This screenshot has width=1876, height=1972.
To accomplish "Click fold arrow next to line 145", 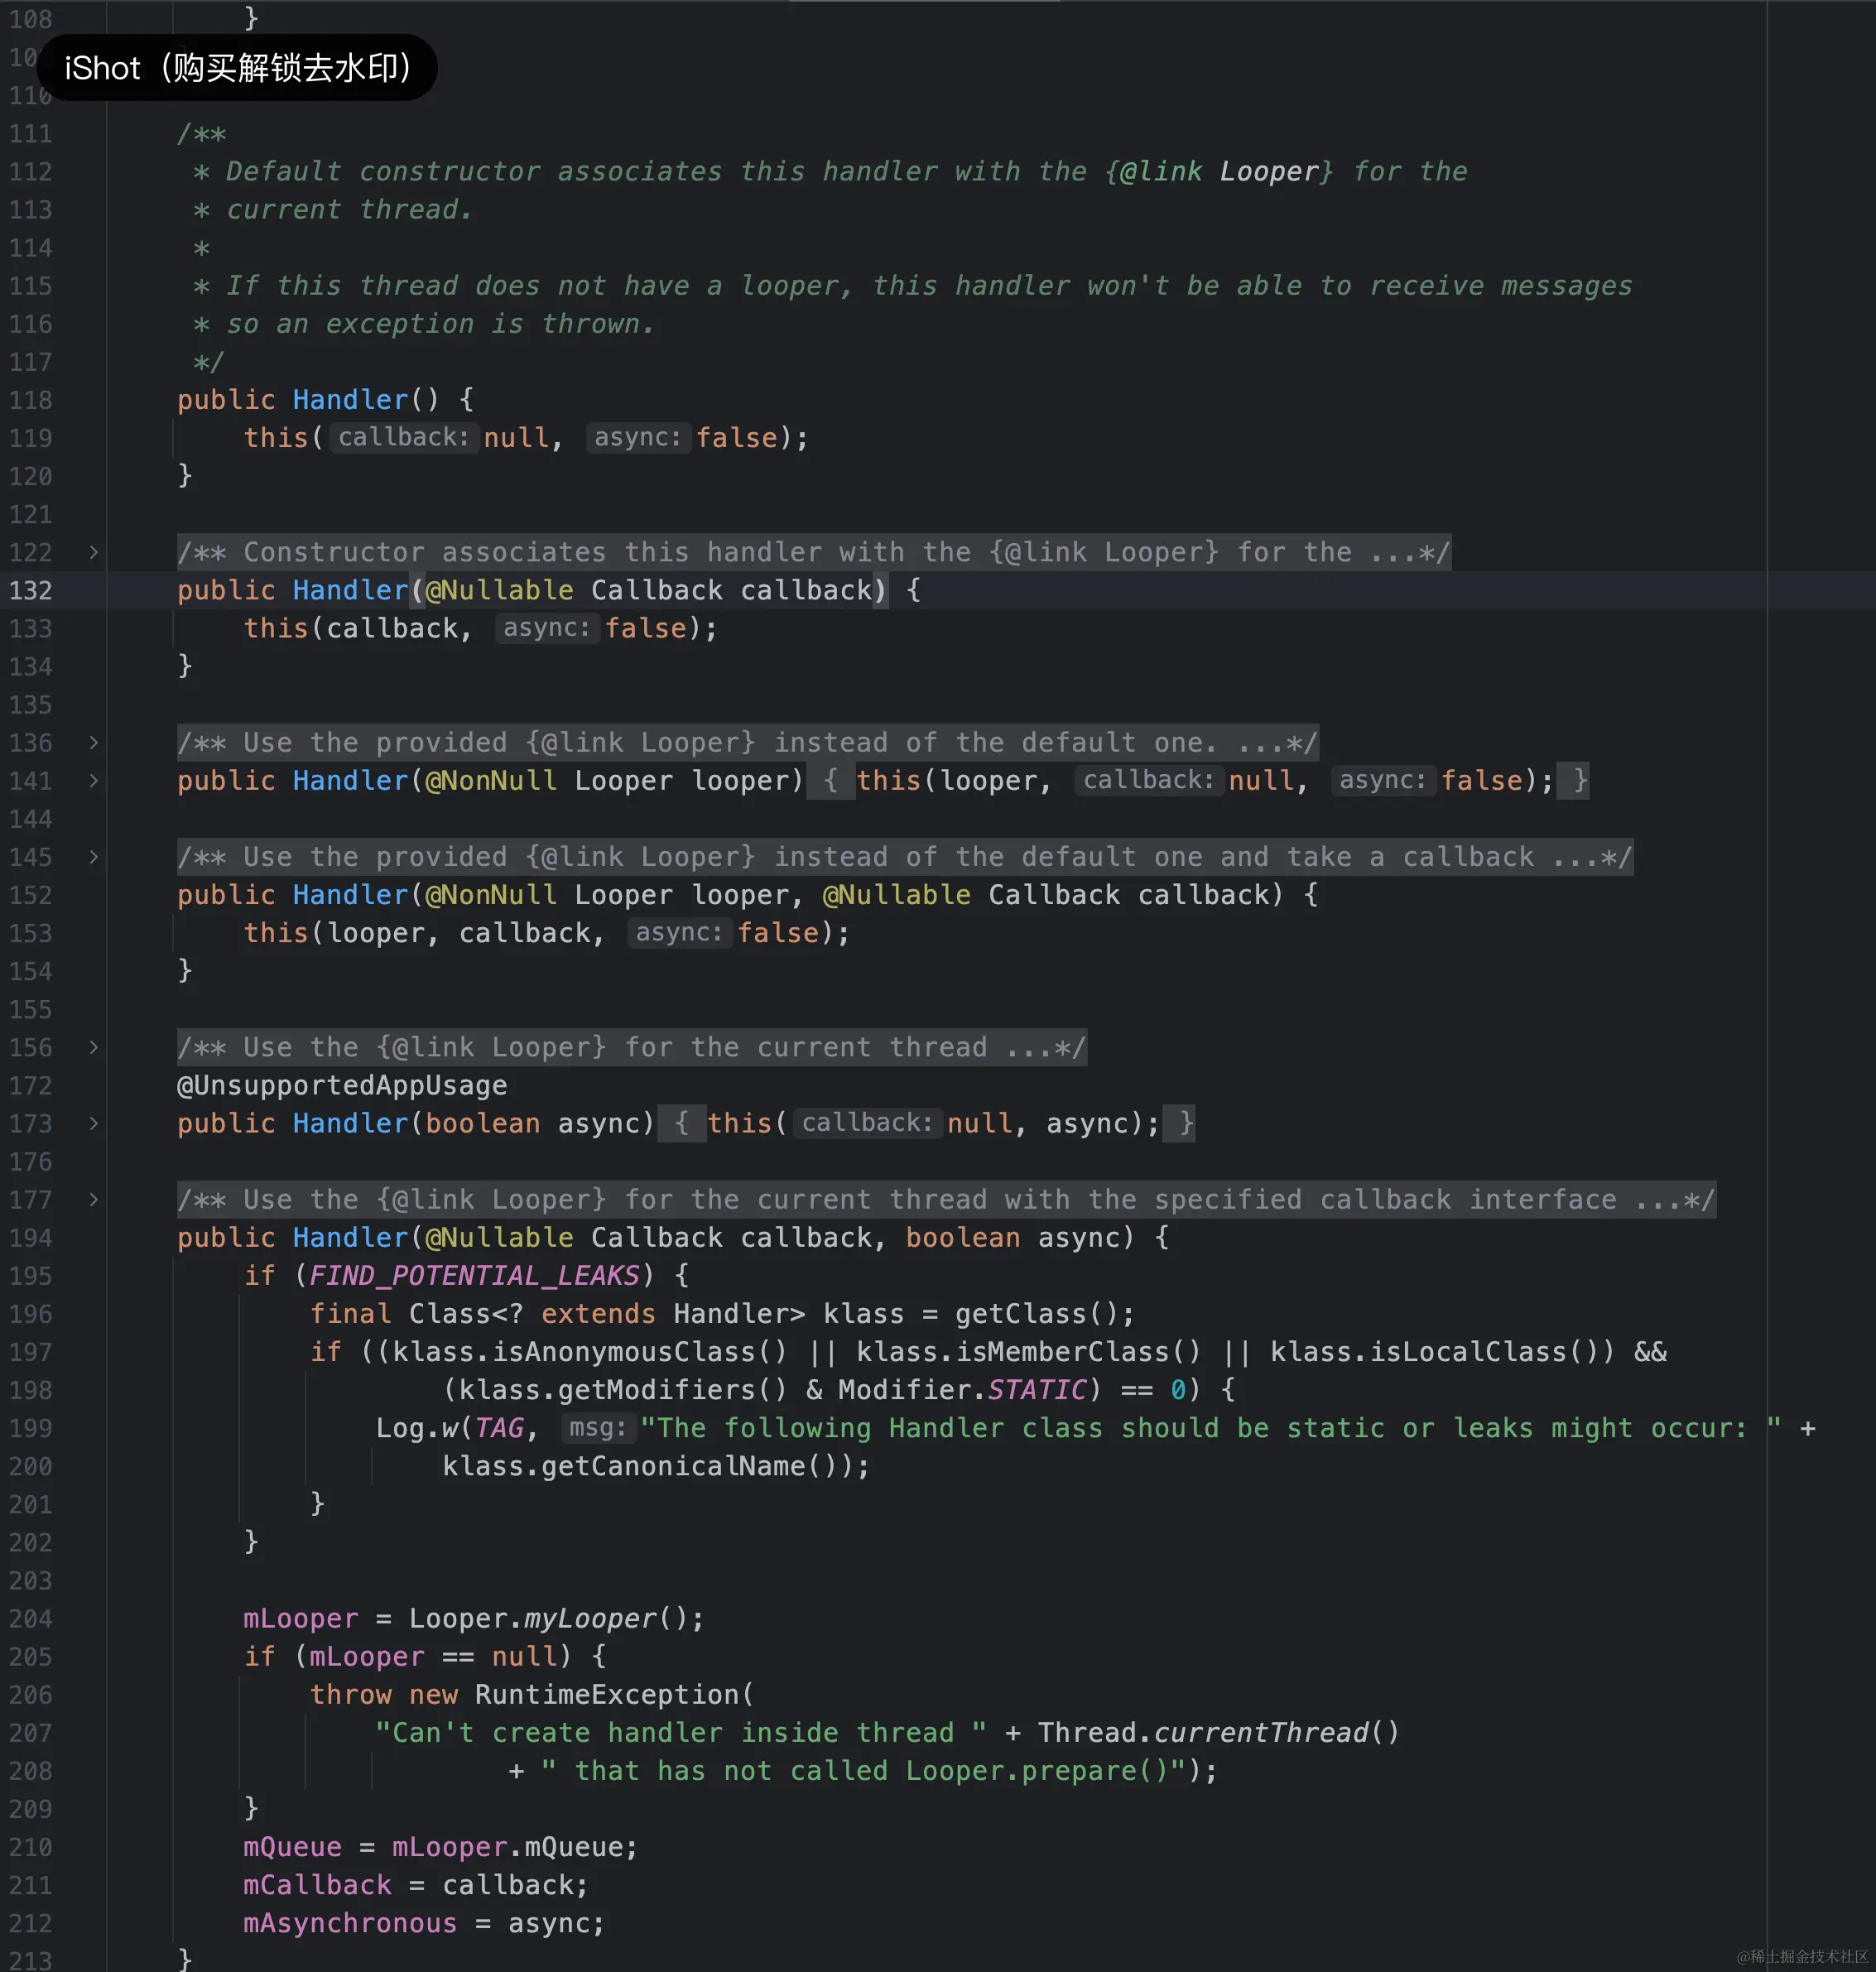I will [x=93, y=857].
